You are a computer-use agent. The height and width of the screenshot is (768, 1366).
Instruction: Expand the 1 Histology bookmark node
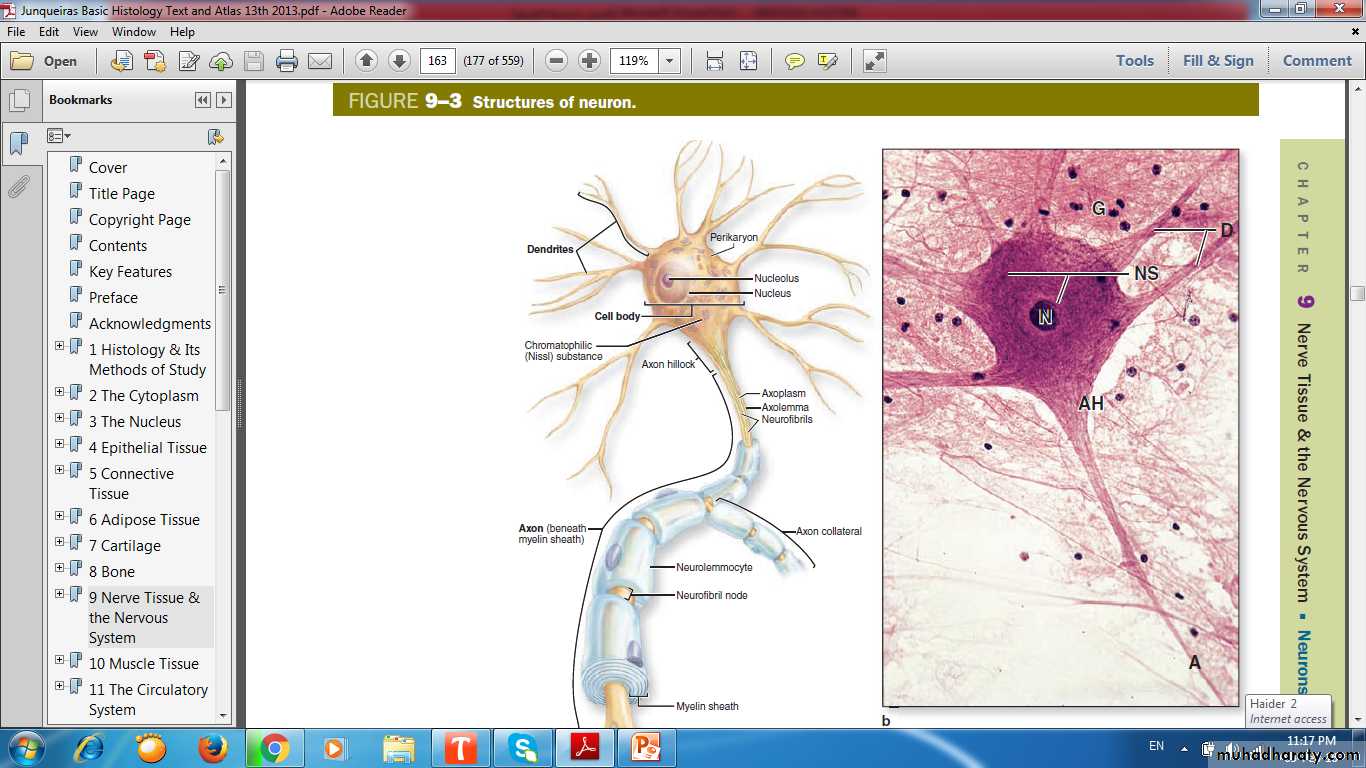60,346
